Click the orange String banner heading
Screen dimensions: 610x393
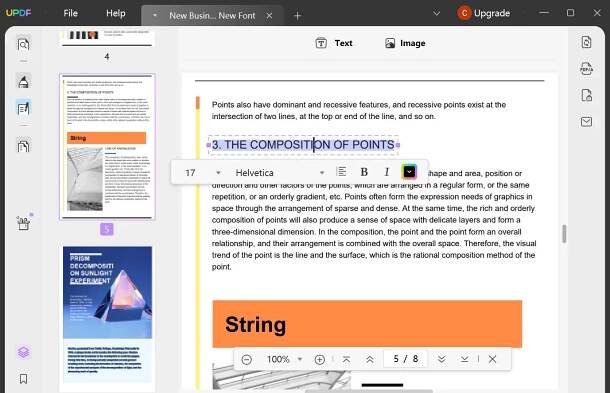coord(367,324)
